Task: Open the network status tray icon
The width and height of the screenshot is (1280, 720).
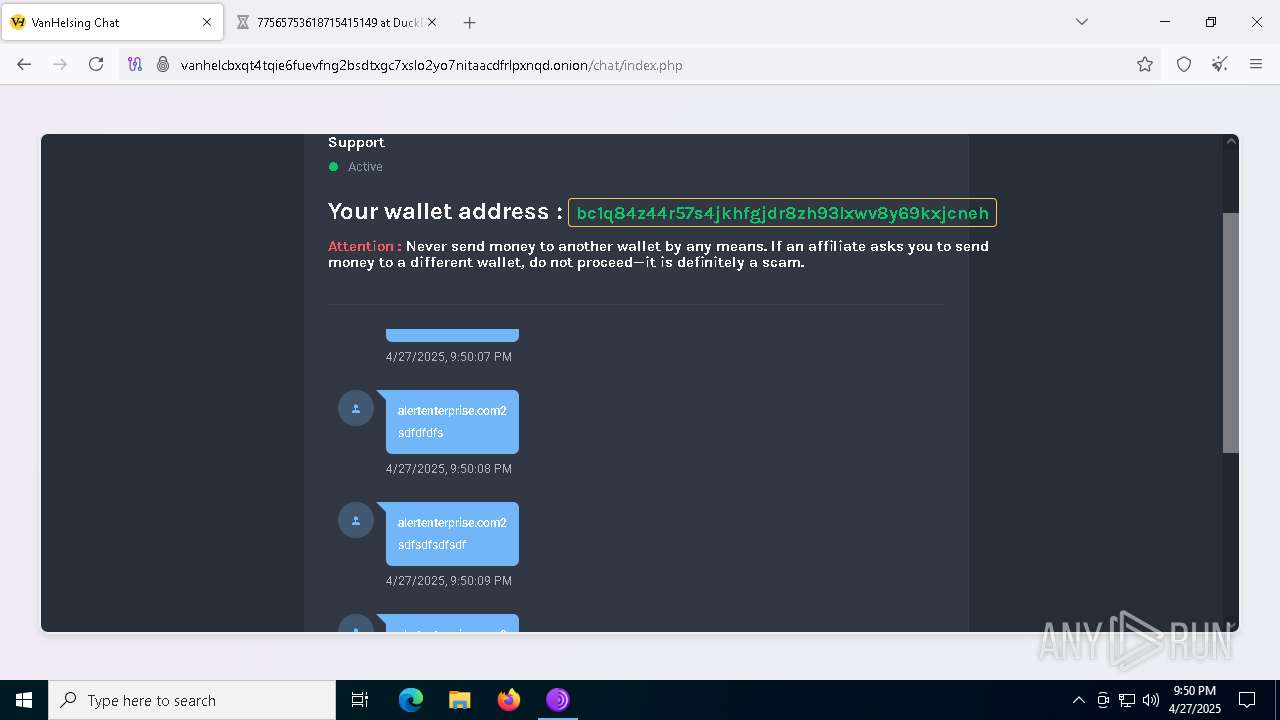Action: [x=1127, y=700]
